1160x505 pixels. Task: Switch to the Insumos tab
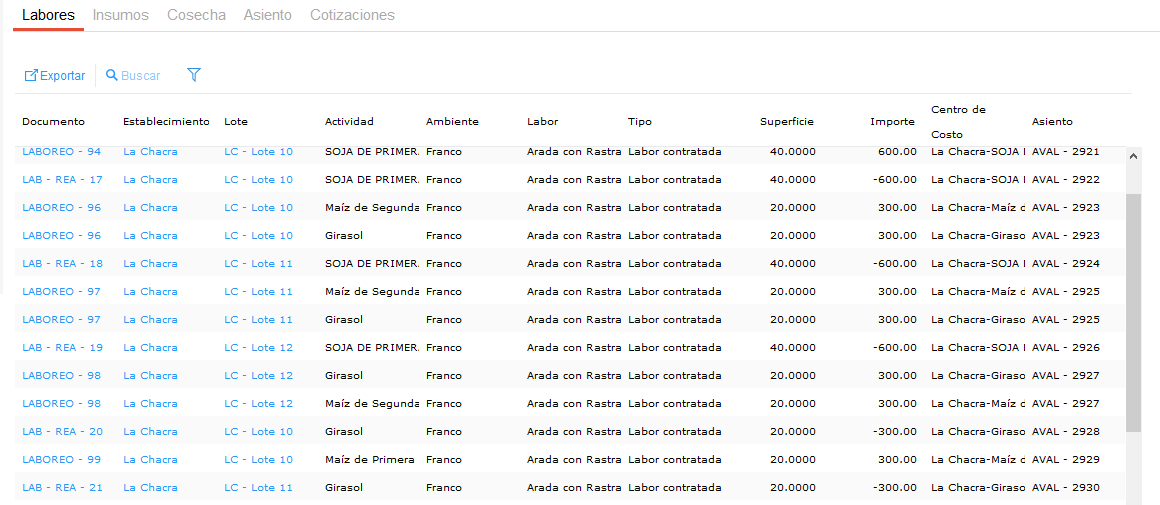[x=121, y=15]
